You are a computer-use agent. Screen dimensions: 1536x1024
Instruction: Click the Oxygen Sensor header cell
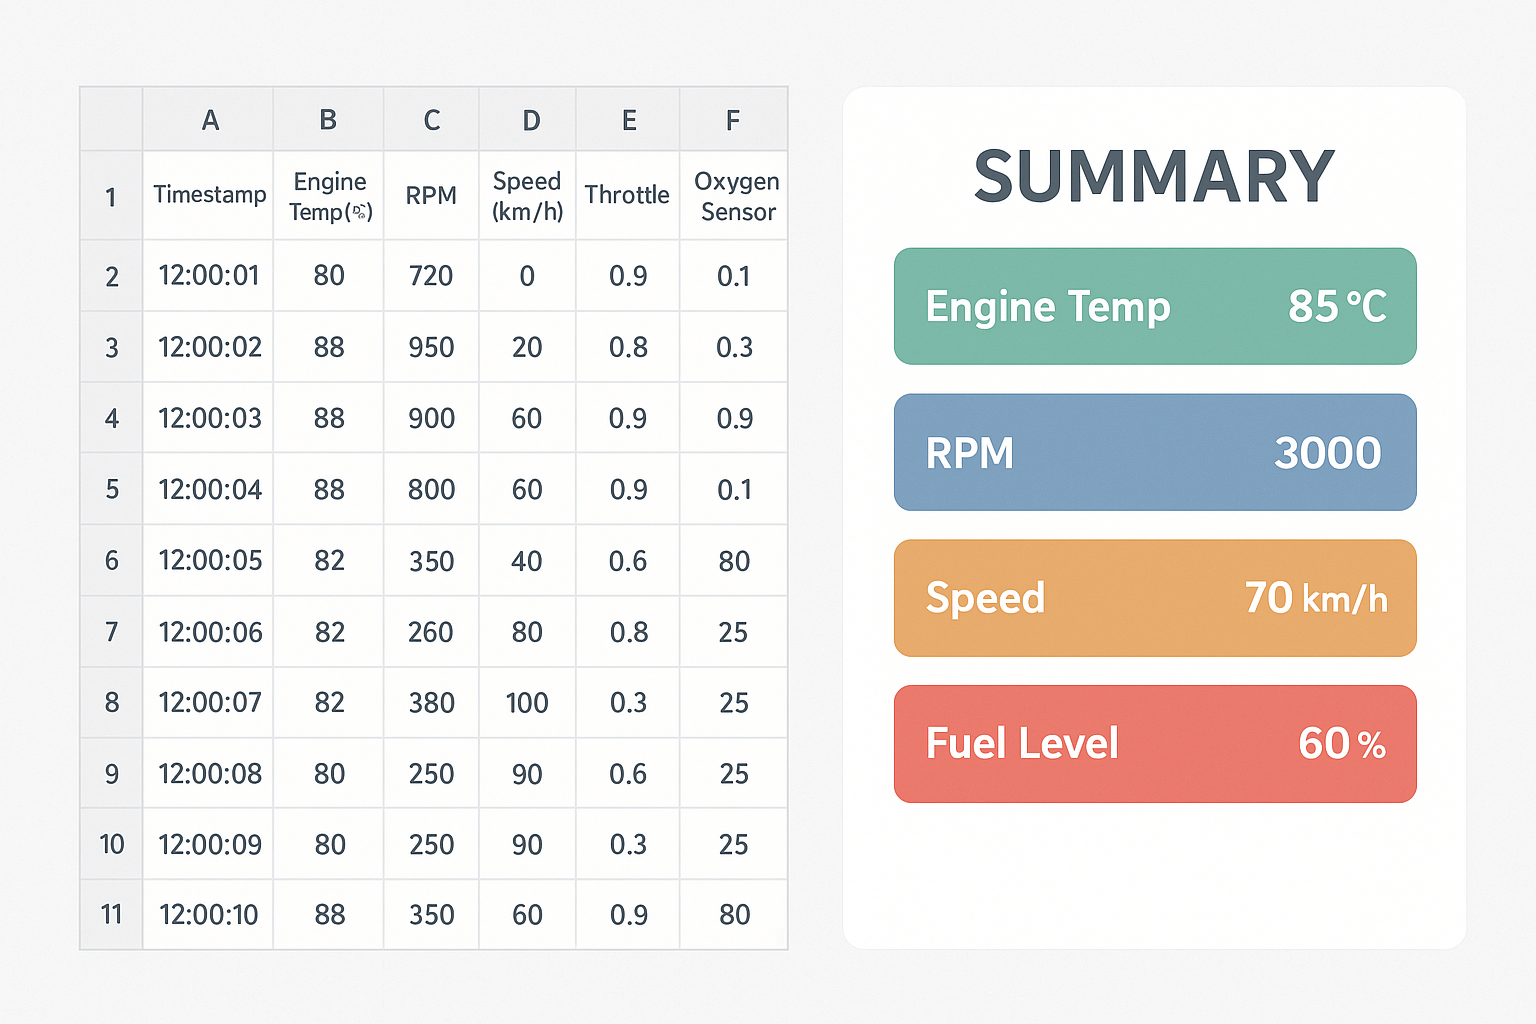[734, 196]
